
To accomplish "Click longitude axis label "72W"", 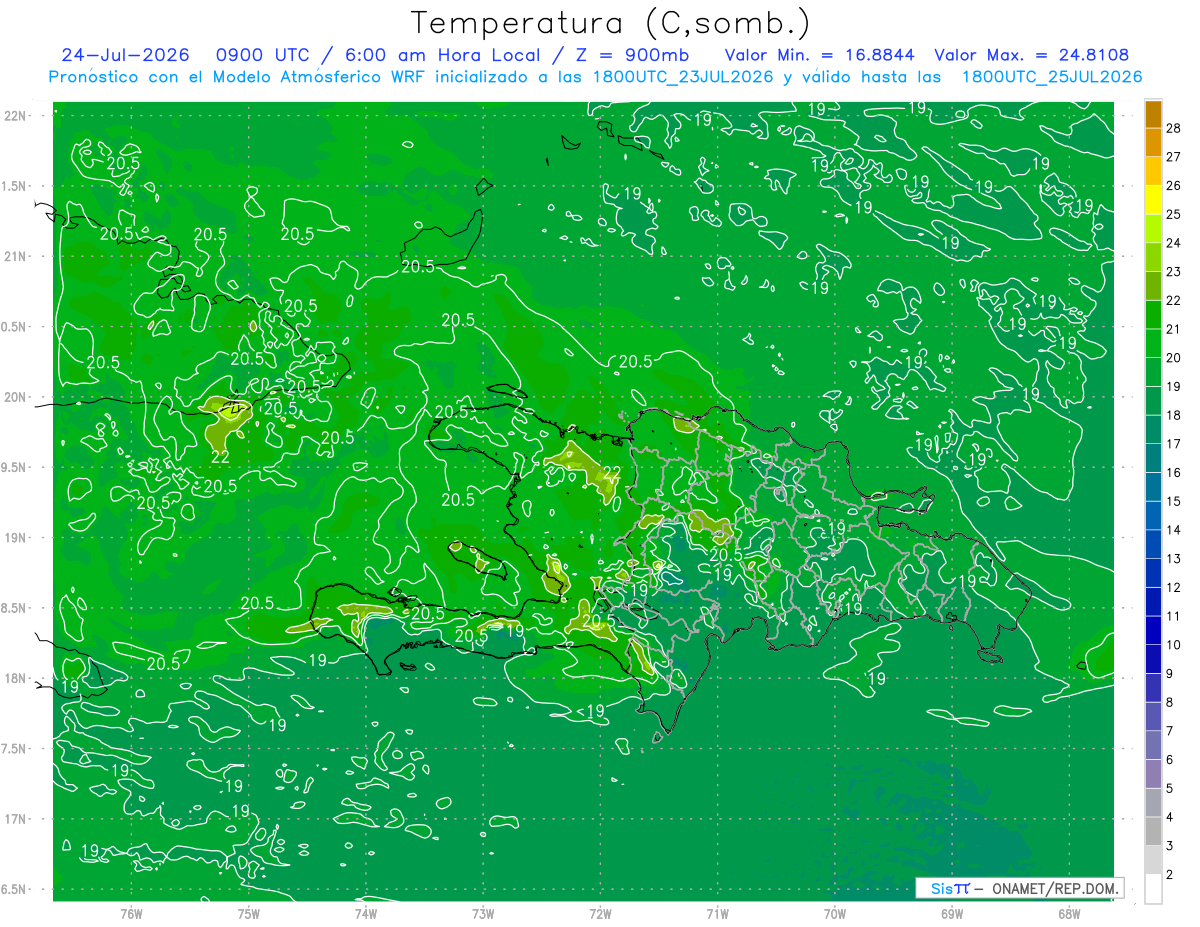I will 600,914.
